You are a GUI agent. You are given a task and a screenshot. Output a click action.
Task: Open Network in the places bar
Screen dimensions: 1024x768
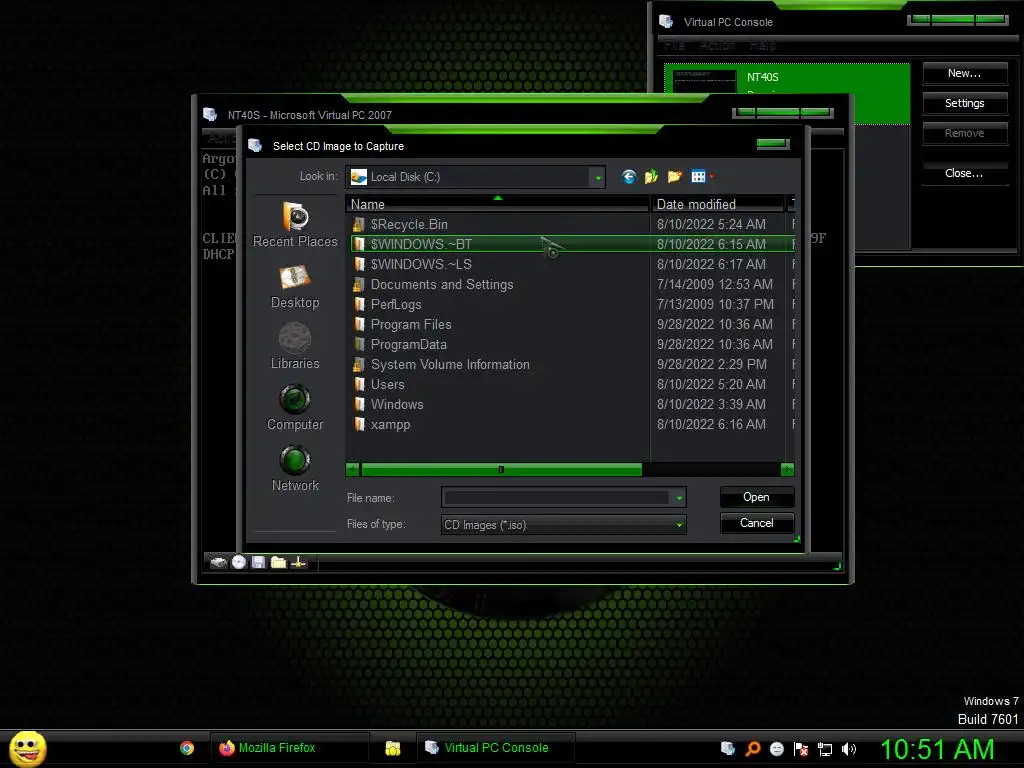point(295,469)
